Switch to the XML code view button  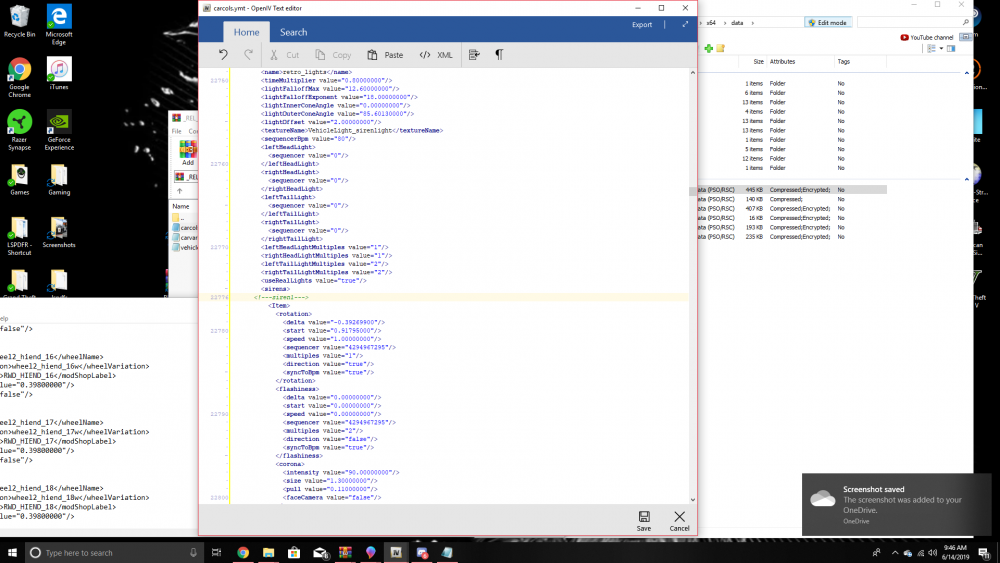pos(436,55)
